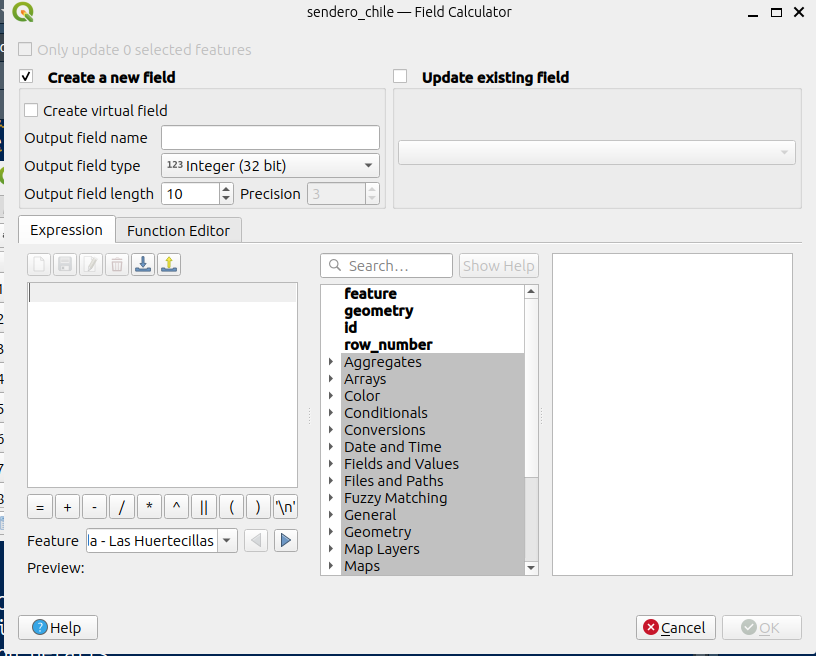Screen dimensions: 816x656
Task: Click the Output field name input
Action: click(270, 138)
